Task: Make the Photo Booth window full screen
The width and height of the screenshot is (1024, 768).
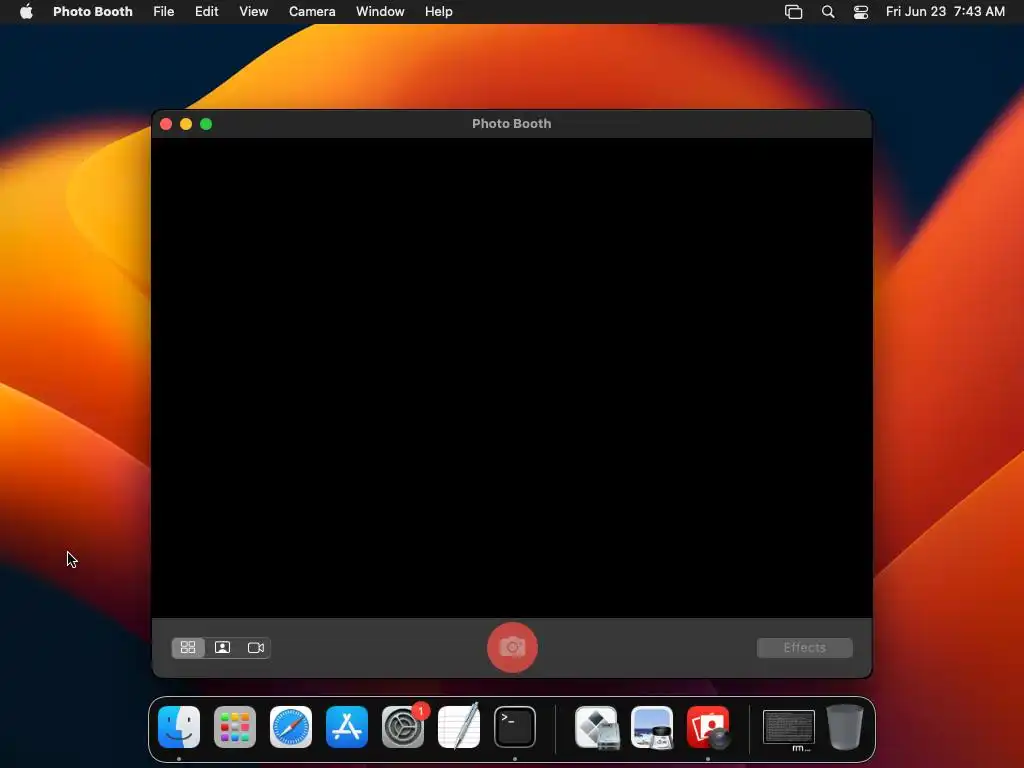Action: [x=206, y=124]
